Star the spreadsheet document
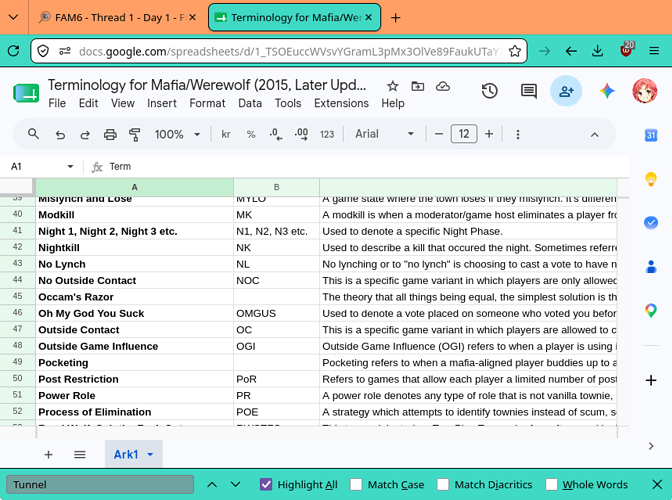 392,87
